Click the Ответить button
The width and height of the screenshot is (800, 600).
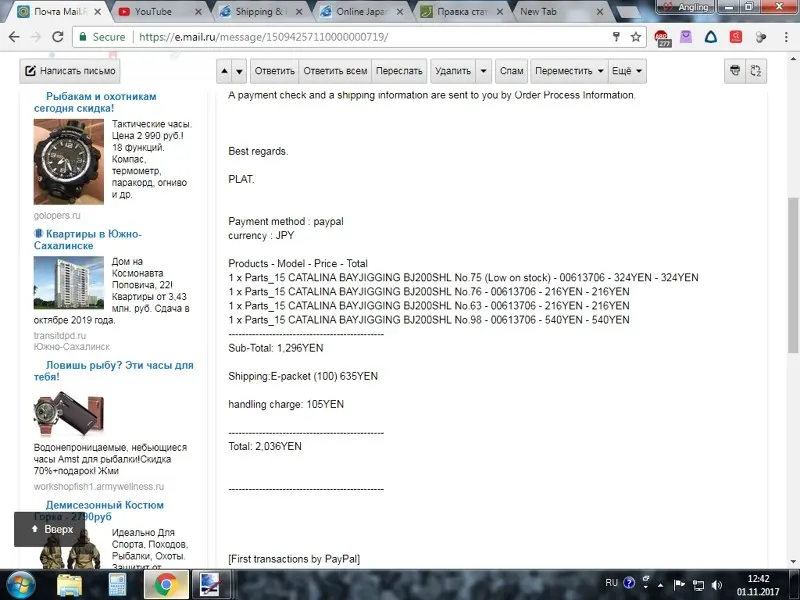coord(274,71)
